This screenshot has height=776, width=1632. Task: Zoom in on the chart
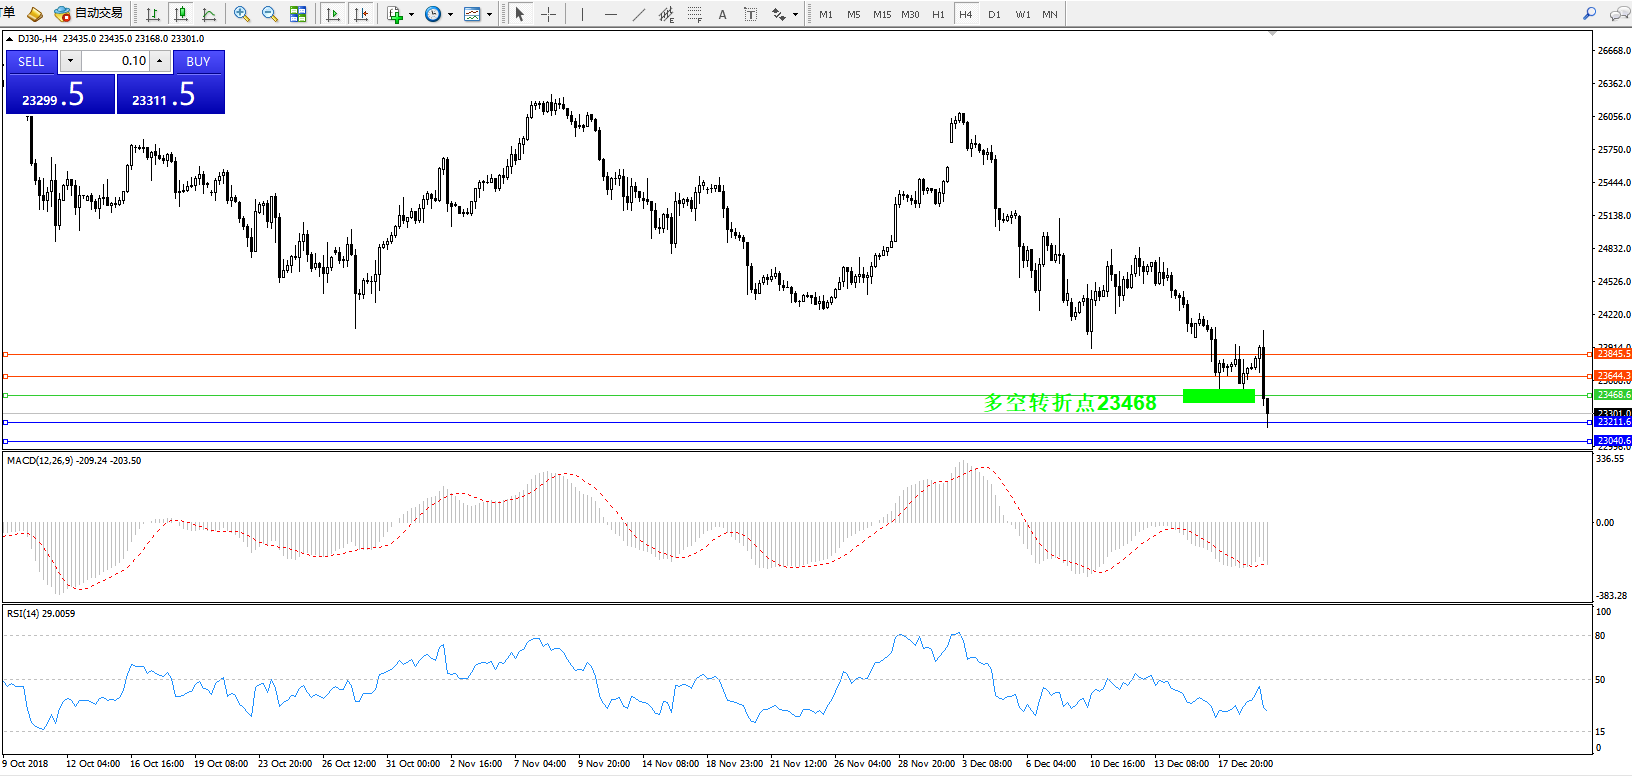[242, 14]
